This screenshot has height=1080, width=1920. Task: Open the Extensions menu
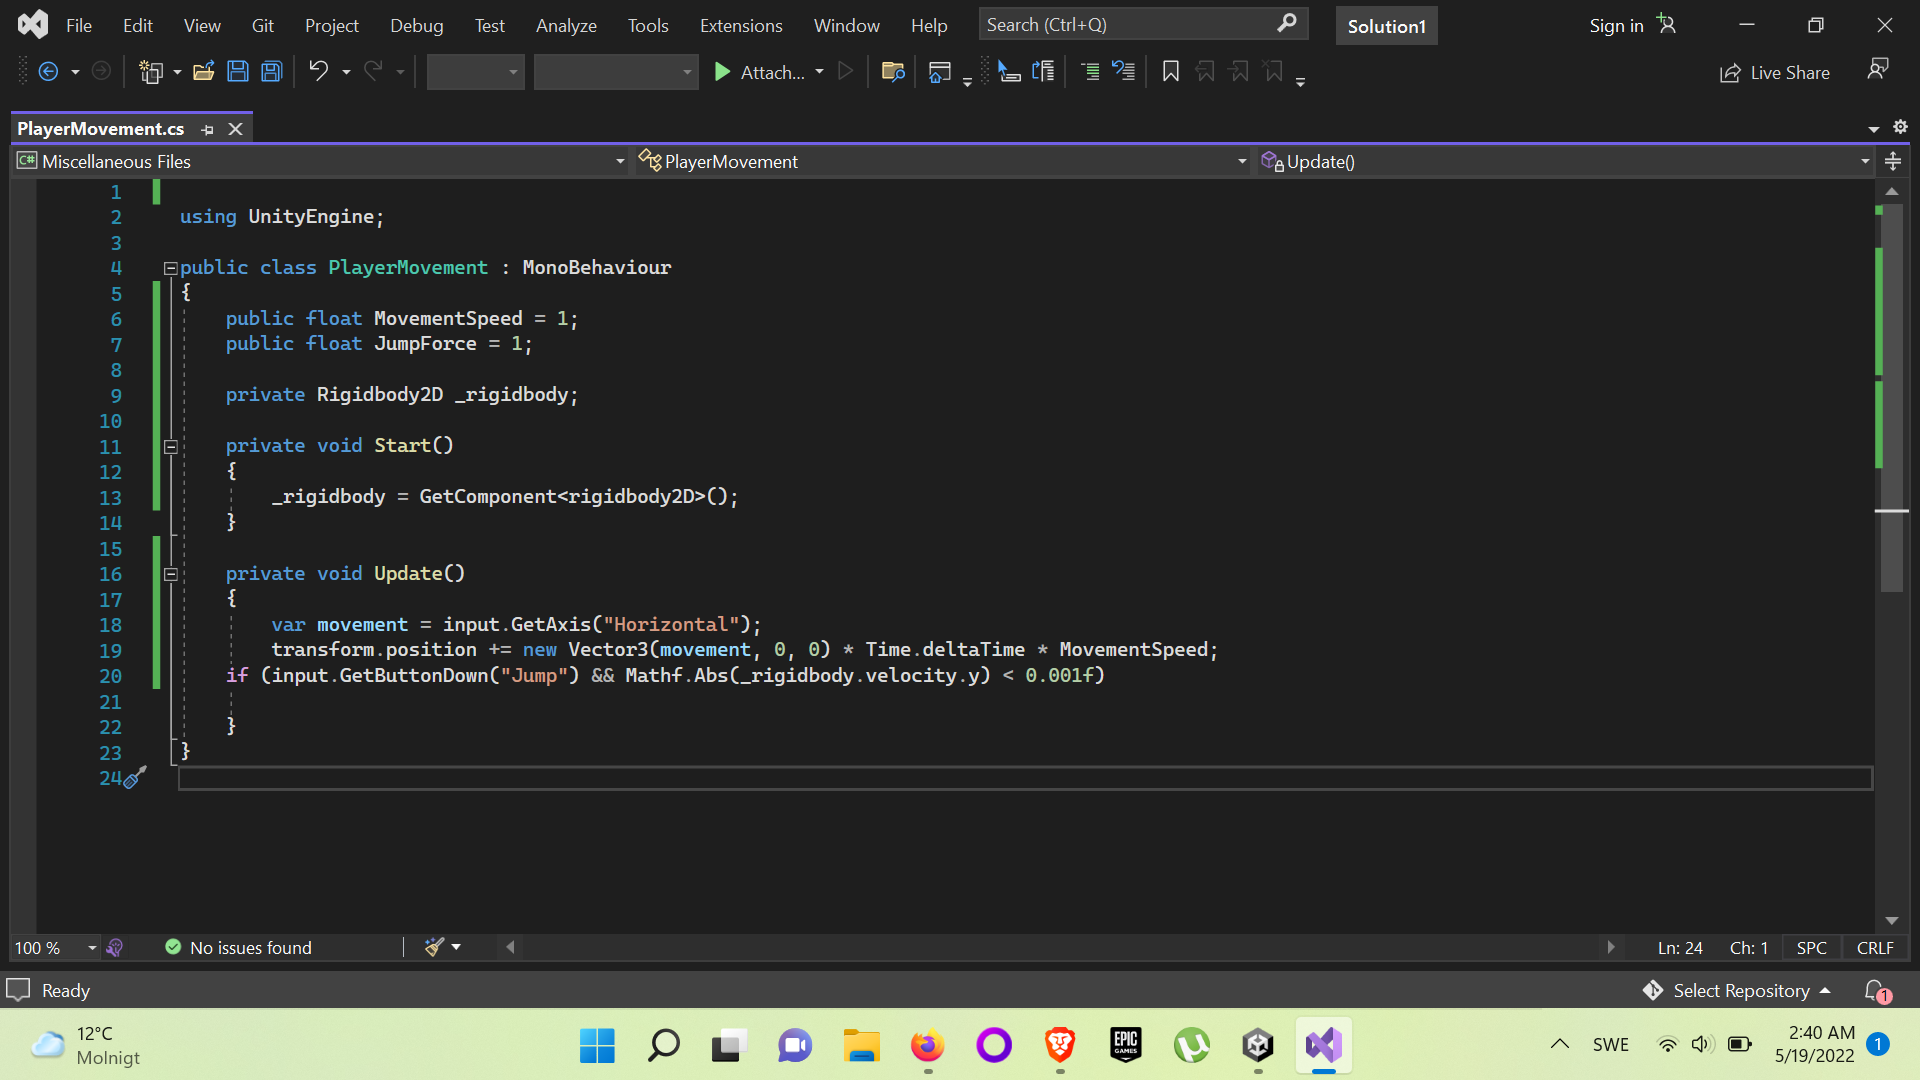[x=740, y=26]
